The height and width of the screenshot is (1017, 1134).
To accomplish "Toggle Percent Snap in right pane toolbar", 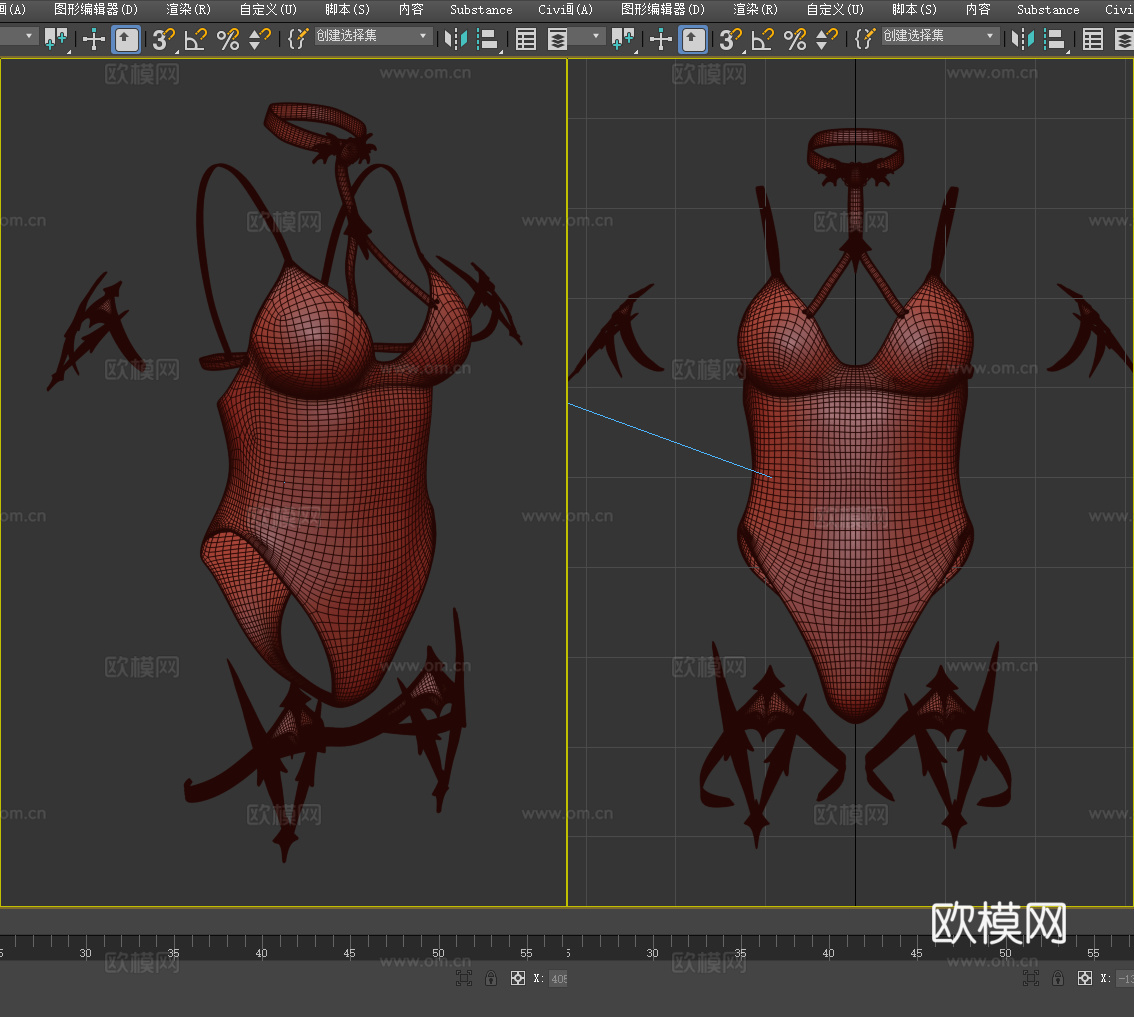I will click(795, 39).
